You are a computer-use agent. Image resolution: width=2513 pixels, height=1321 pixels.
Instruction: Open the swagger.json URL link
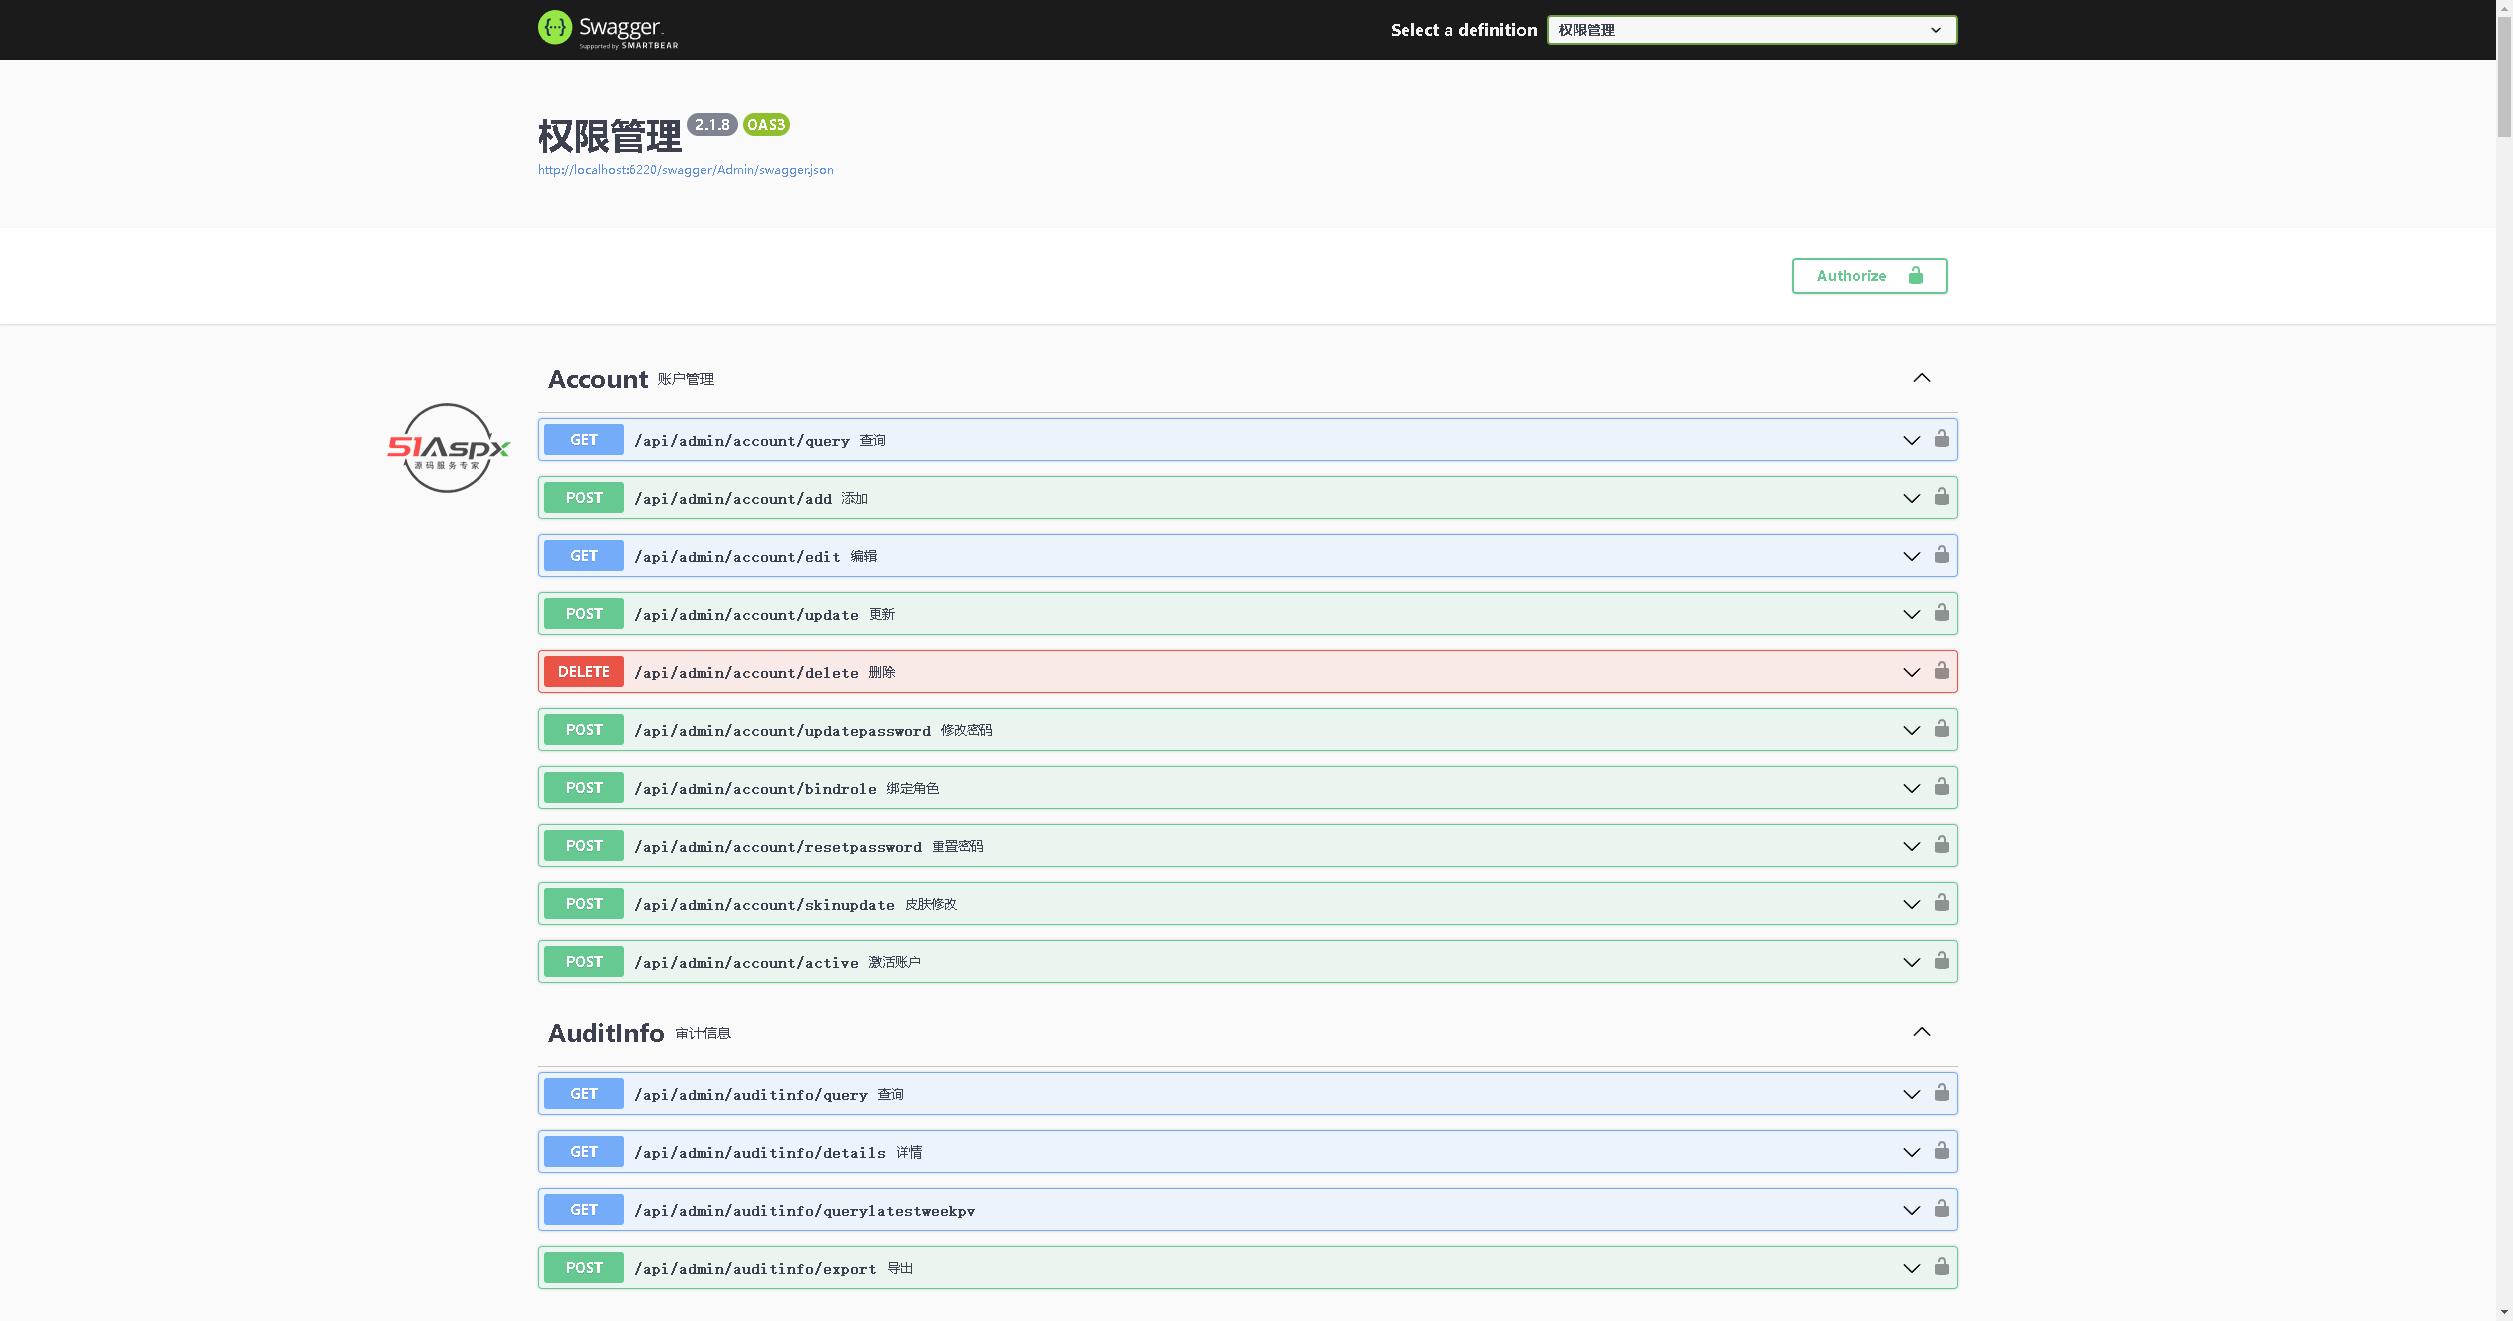(x=685, y=170)
